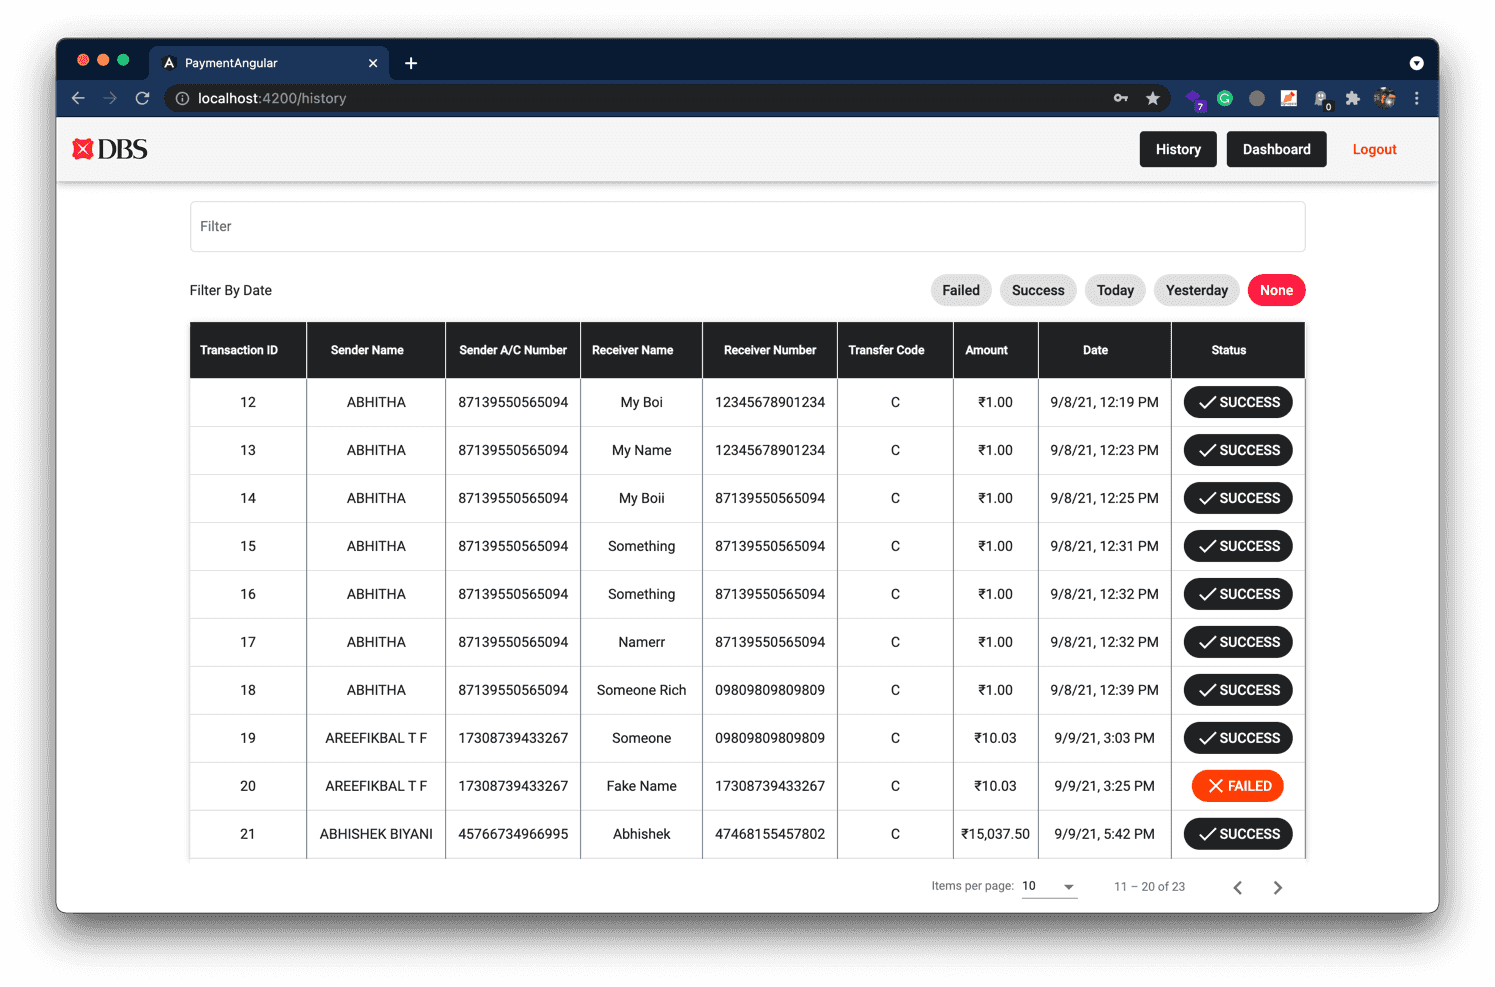Go to the next page of transactions
1495x987 pixels.
tap(1277, 886)
